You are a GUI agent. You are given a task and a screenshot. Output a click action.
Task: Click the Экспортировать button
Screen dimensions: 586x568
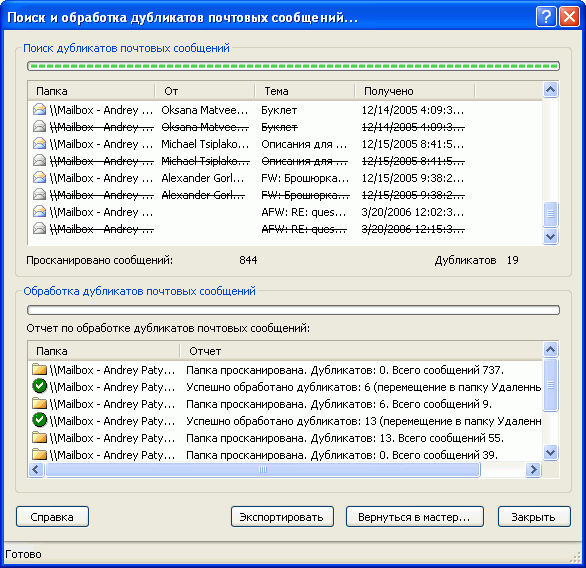(x=282, y=517)
